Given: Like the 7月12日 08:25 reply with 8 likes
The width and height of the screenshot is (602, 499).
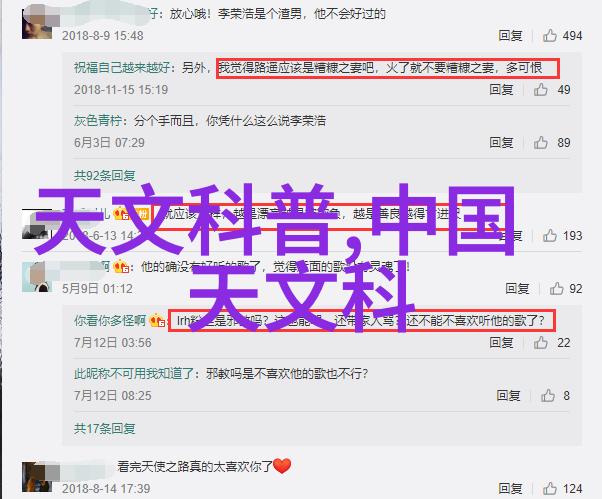Looking at the screenshot, I should (547, 395).
